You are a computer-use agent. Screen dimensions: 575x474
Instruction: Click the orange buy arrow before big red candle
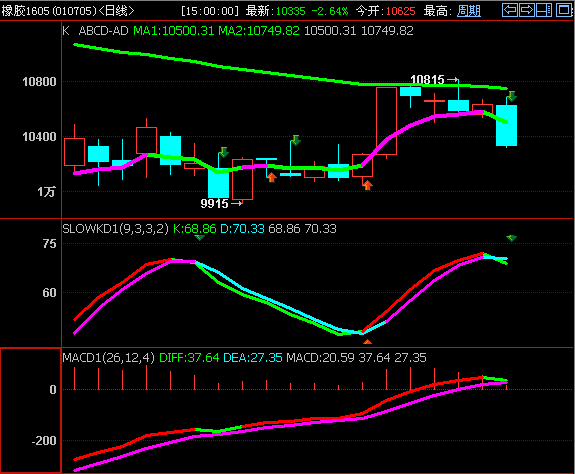tap(367, 185)
